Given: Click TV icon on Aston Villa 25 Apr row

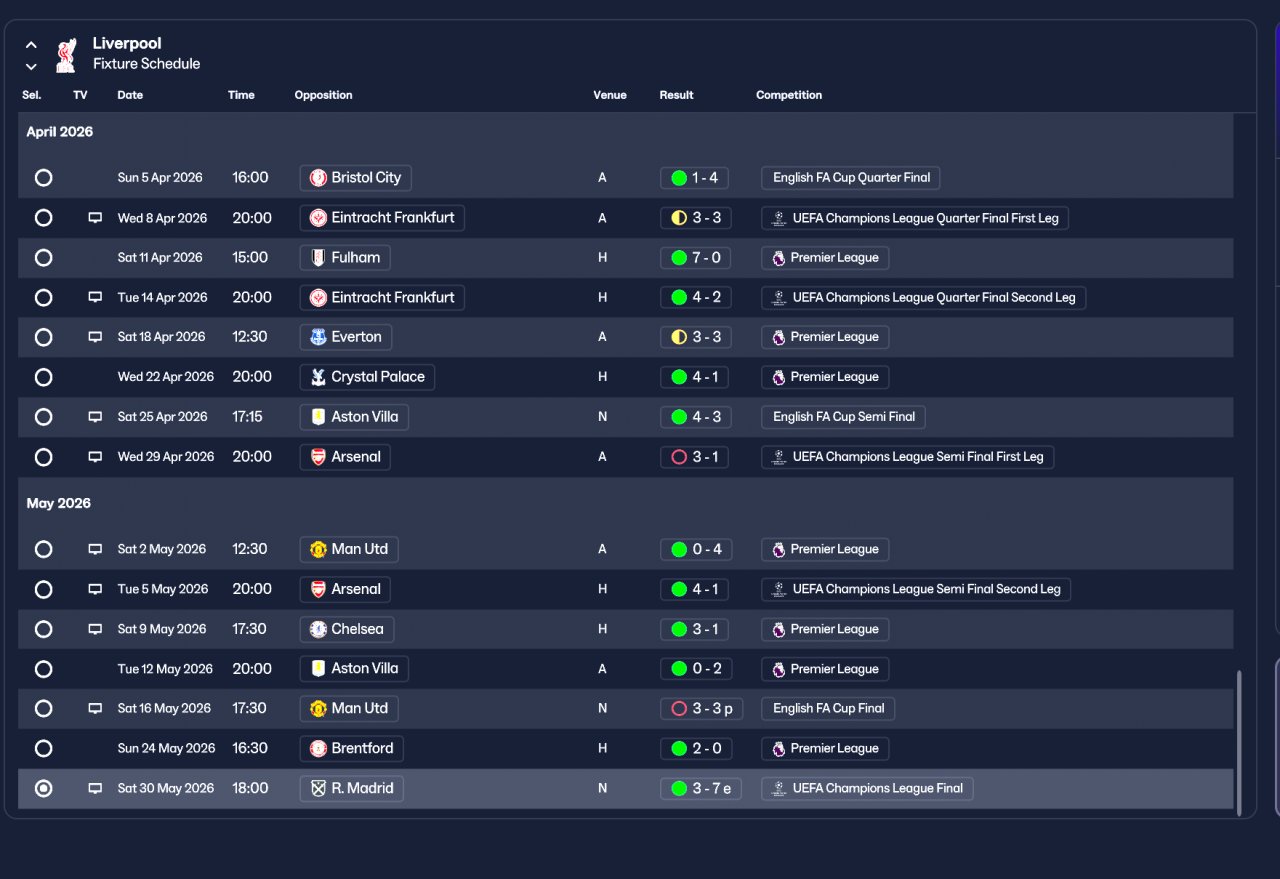Looking at the screenshot, I should pos(95,417).
